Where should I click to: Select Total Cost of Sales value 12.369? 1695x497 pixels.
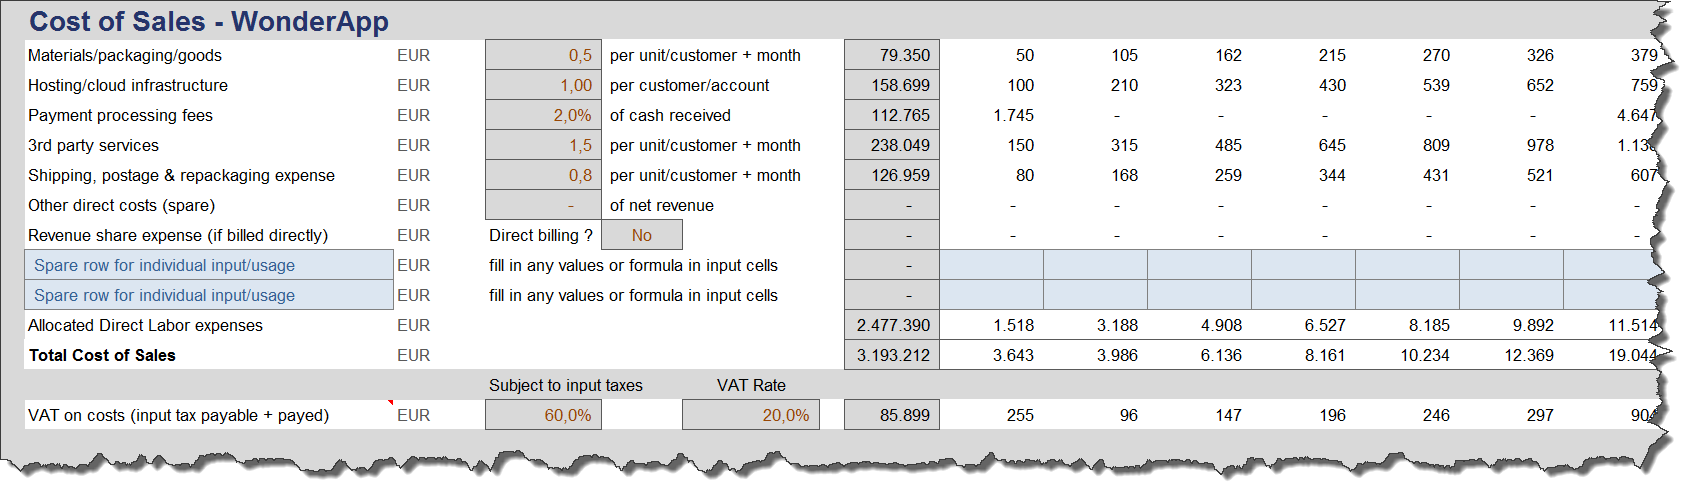point(1529,356)
